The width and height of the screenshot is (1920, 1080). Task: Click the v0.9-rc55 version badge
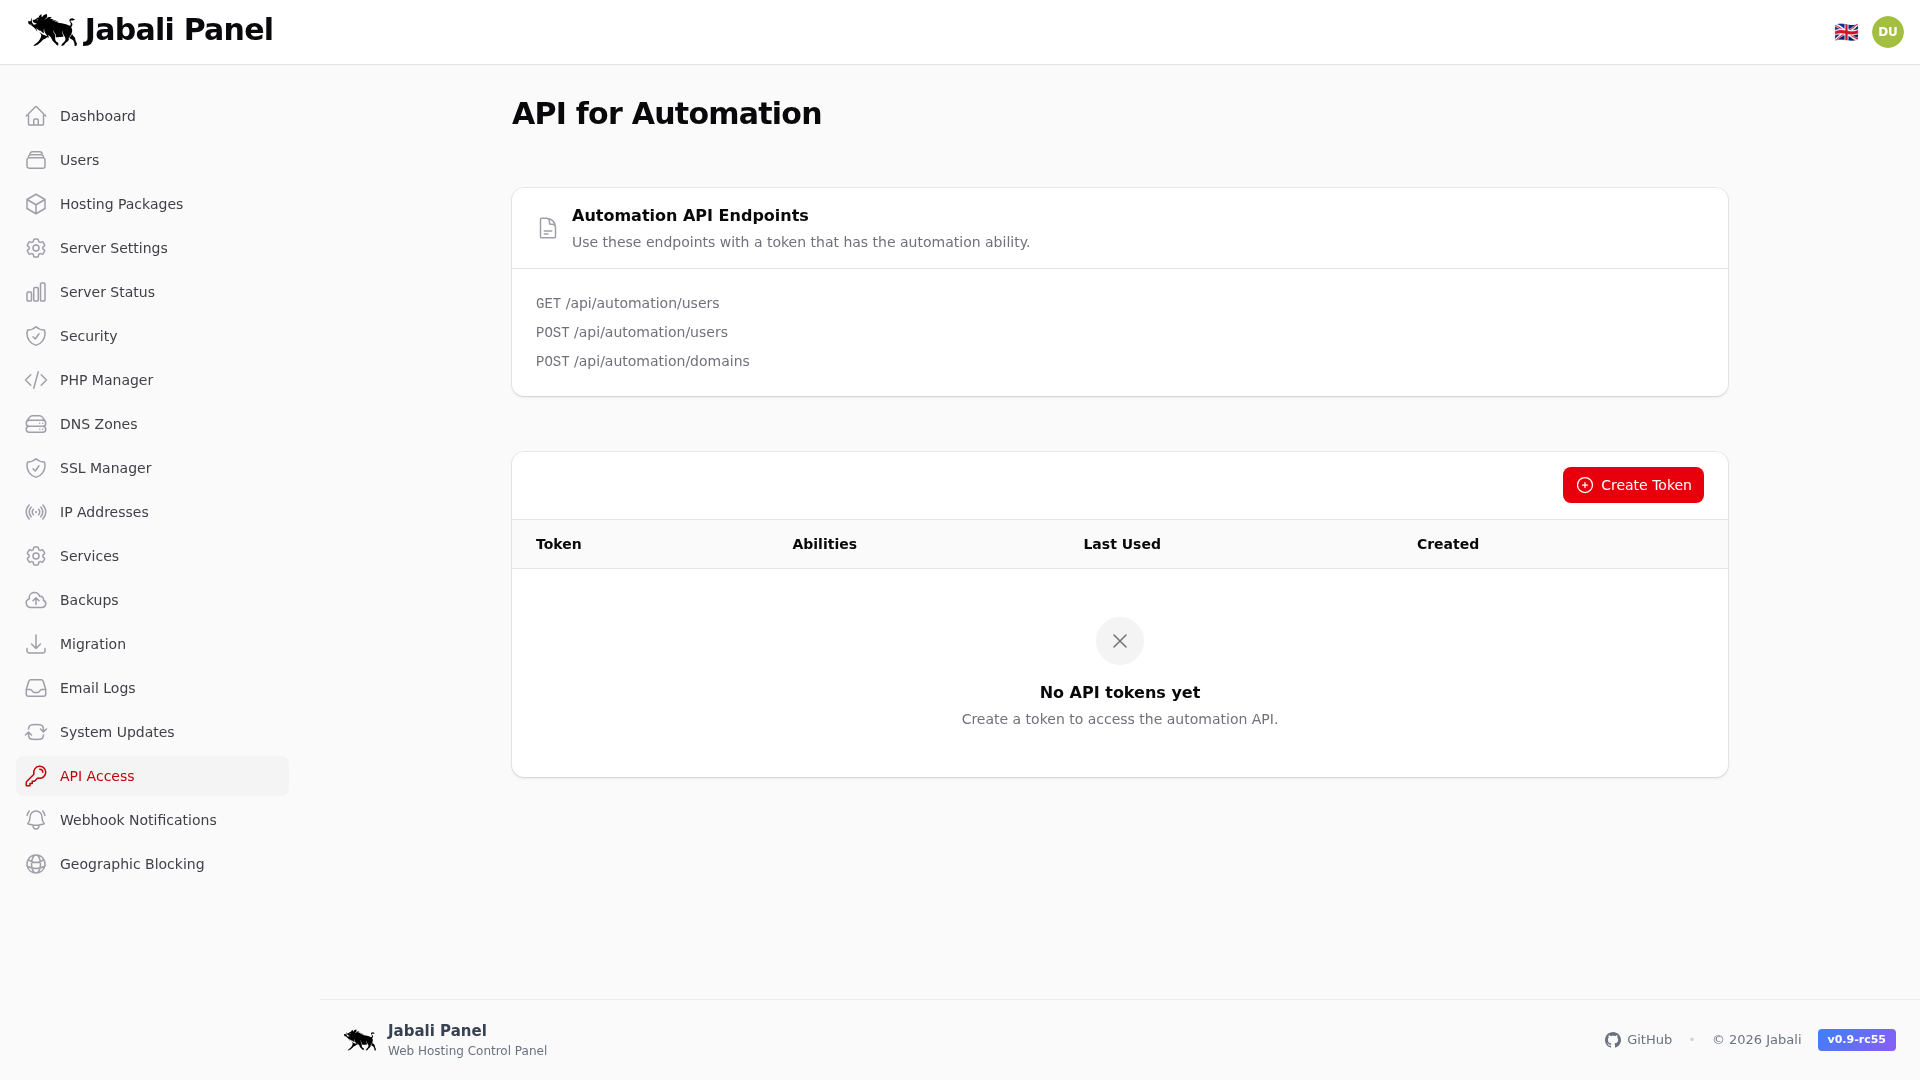(x=1856, y=1040)
